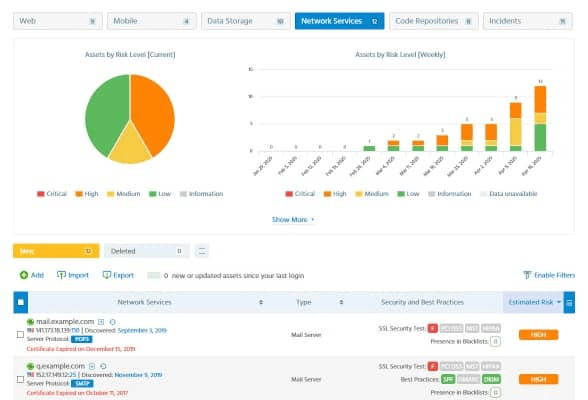Click the plus box icon next to mail.example.com

101,322
